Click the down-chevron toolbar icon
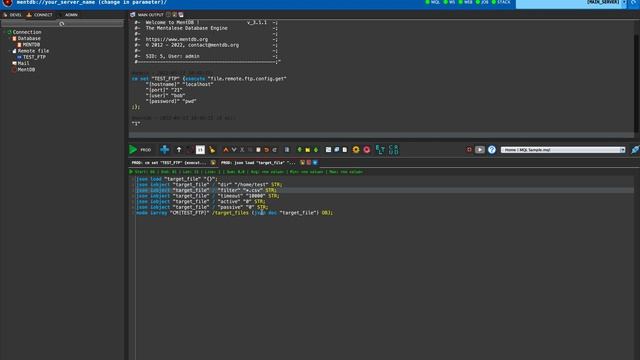The height and width of the screenshot is (360, 640). [x=234, y=150]
